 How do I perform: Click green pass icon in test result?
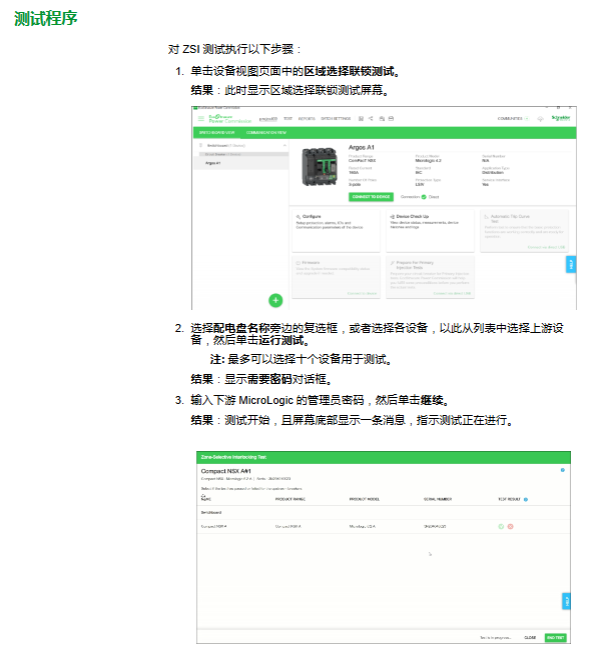[x=501, y=526]
